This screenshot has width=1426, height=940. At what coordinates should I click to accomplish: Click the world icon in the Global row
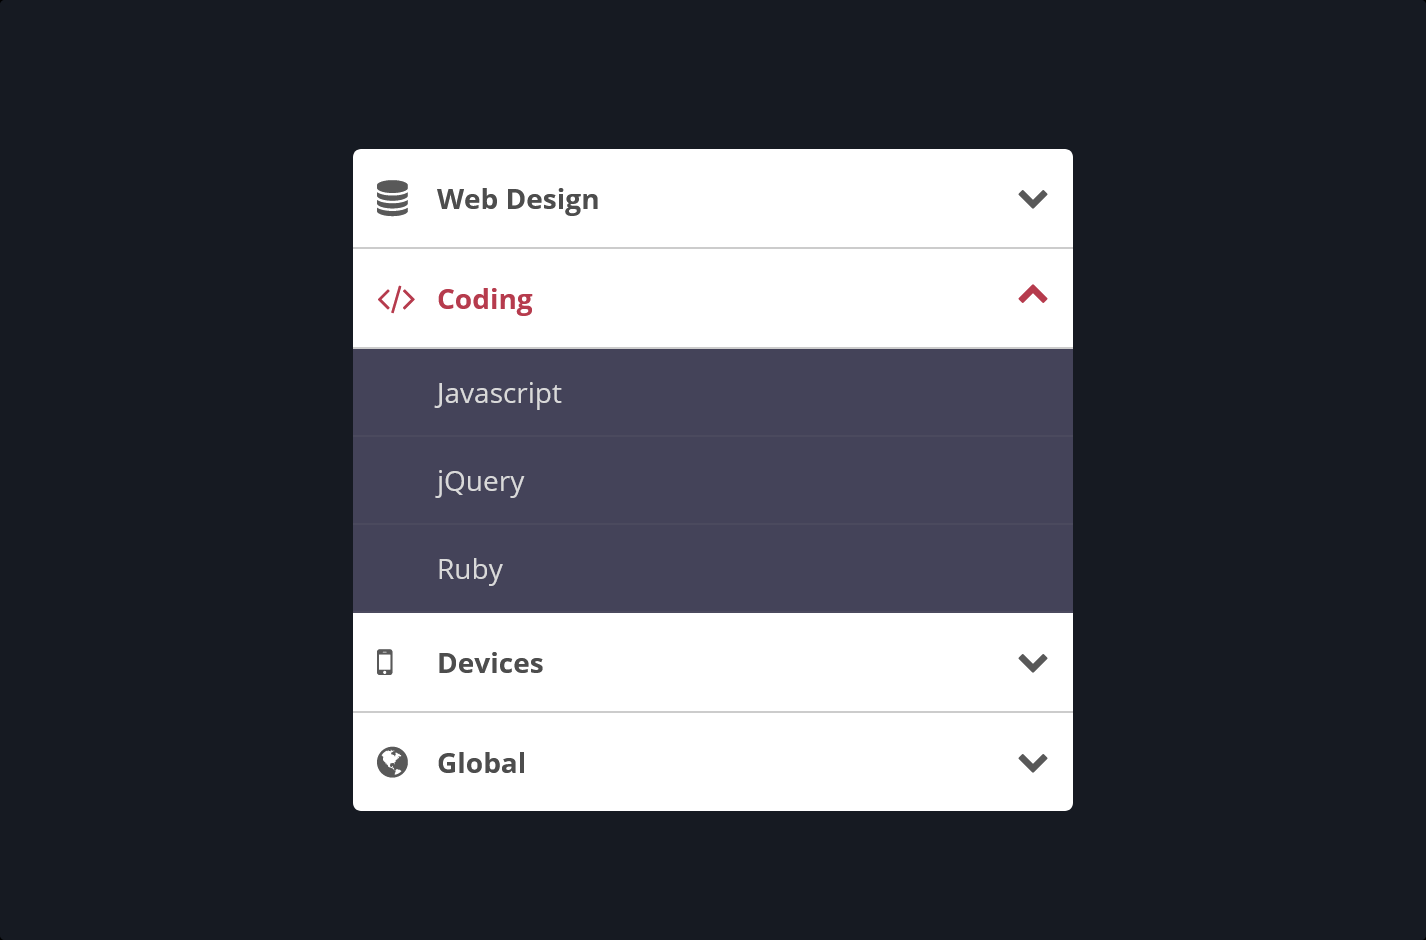pos(392,762)
